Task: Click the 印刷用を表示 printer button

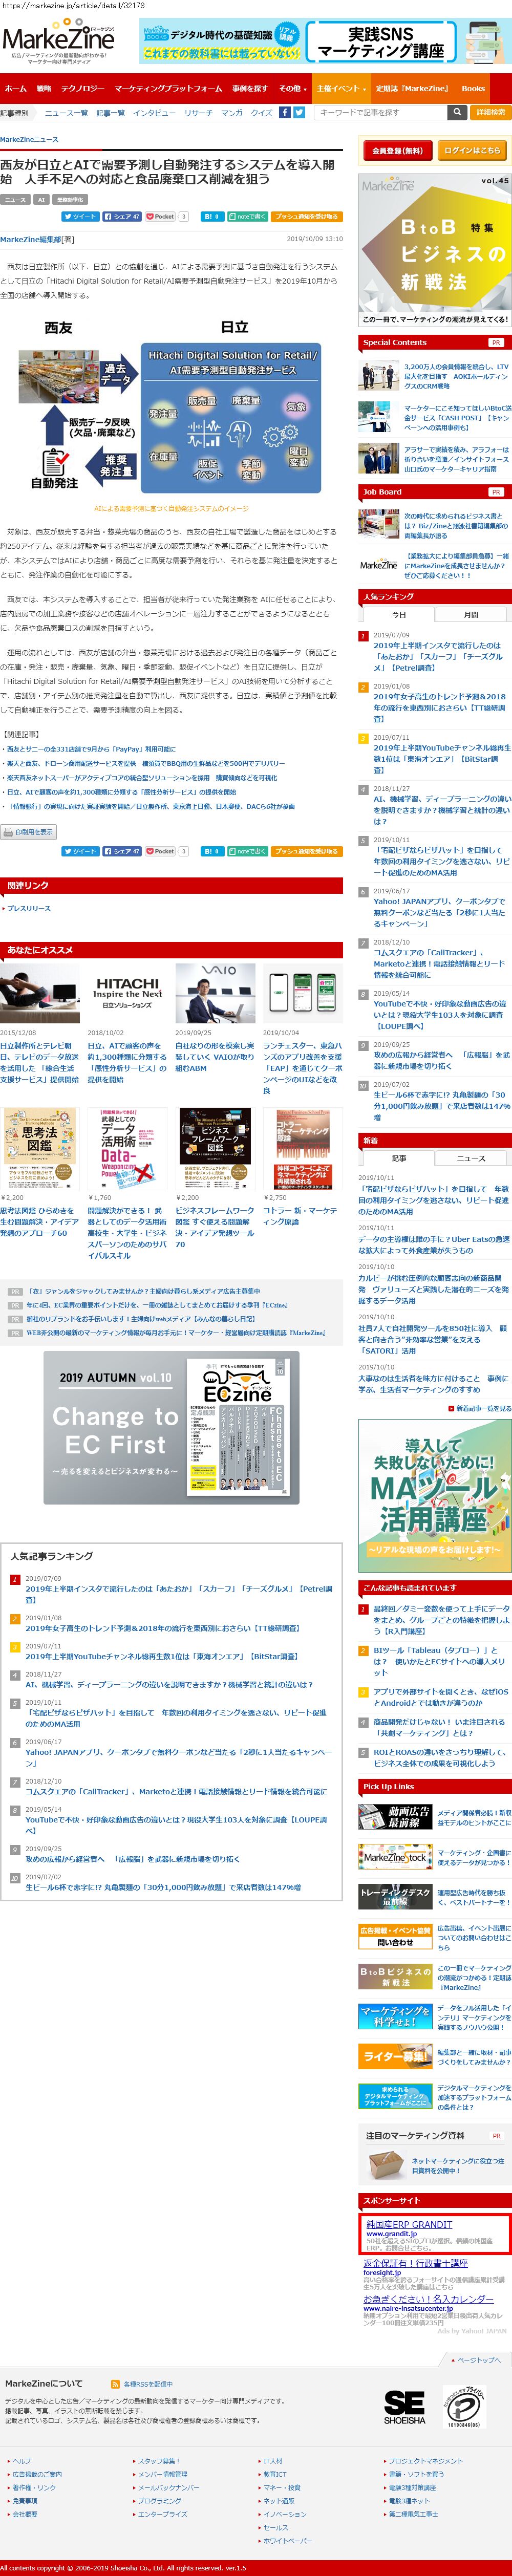Action: click(29, 832)
